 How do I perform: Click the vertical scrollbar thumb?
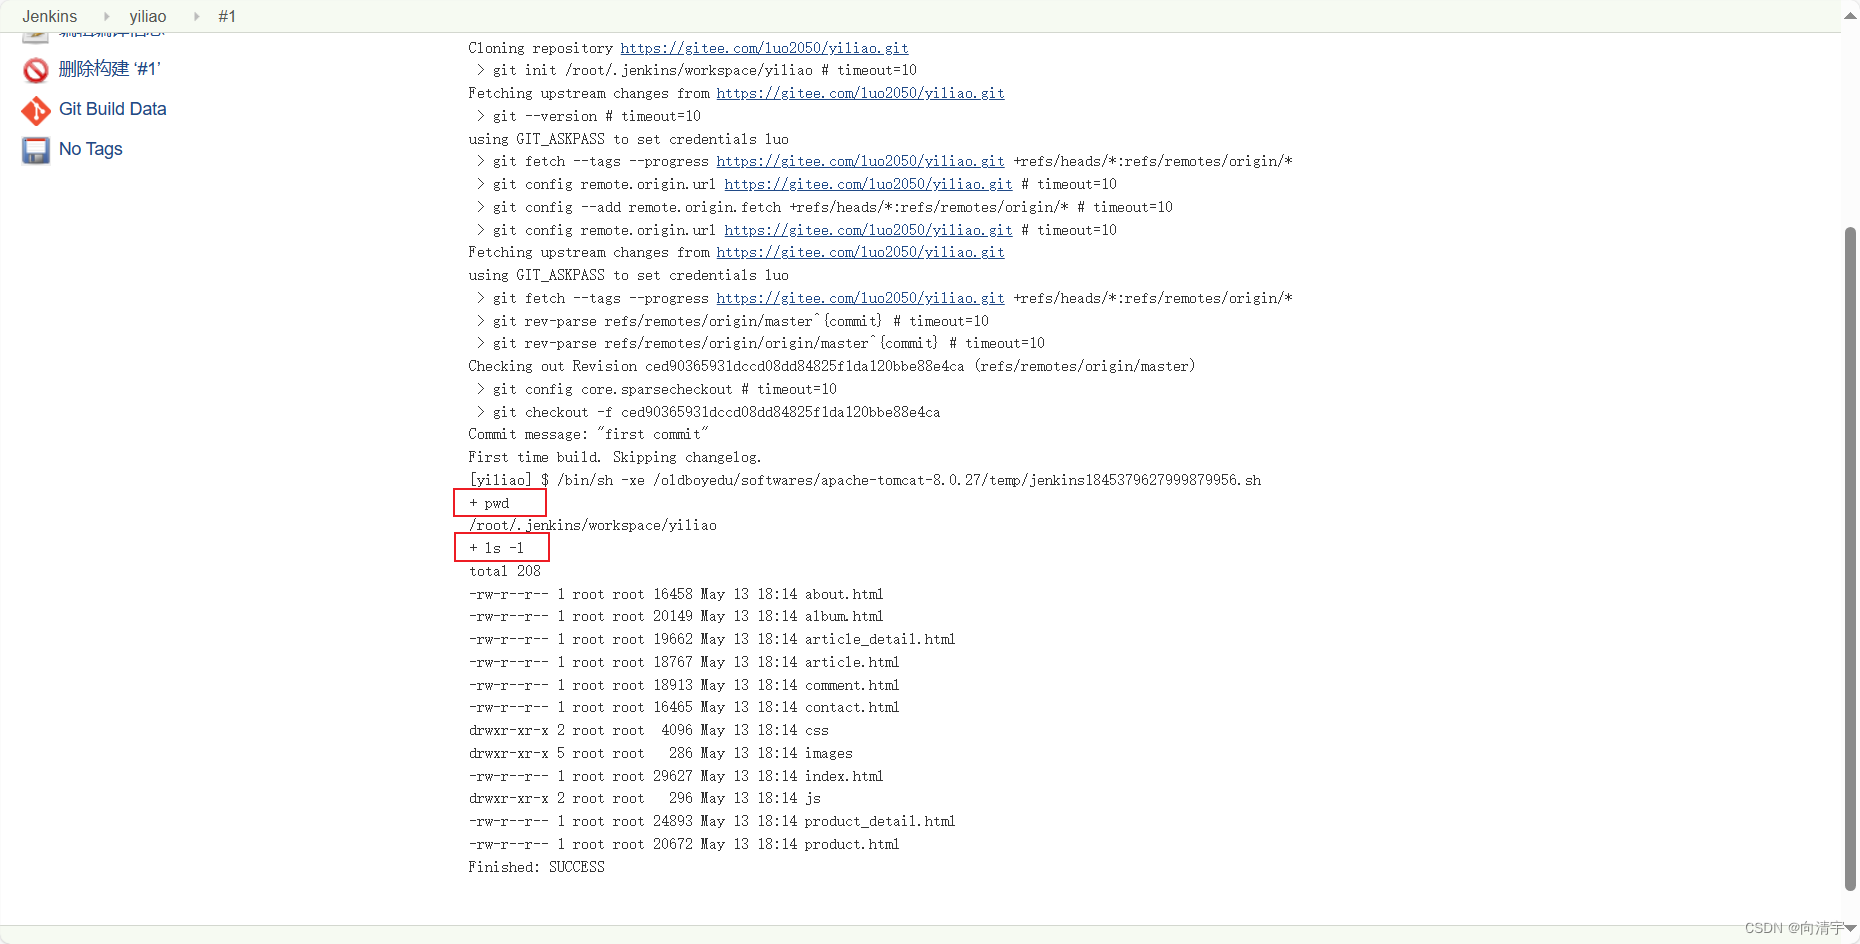click(x=1850, y=558)
